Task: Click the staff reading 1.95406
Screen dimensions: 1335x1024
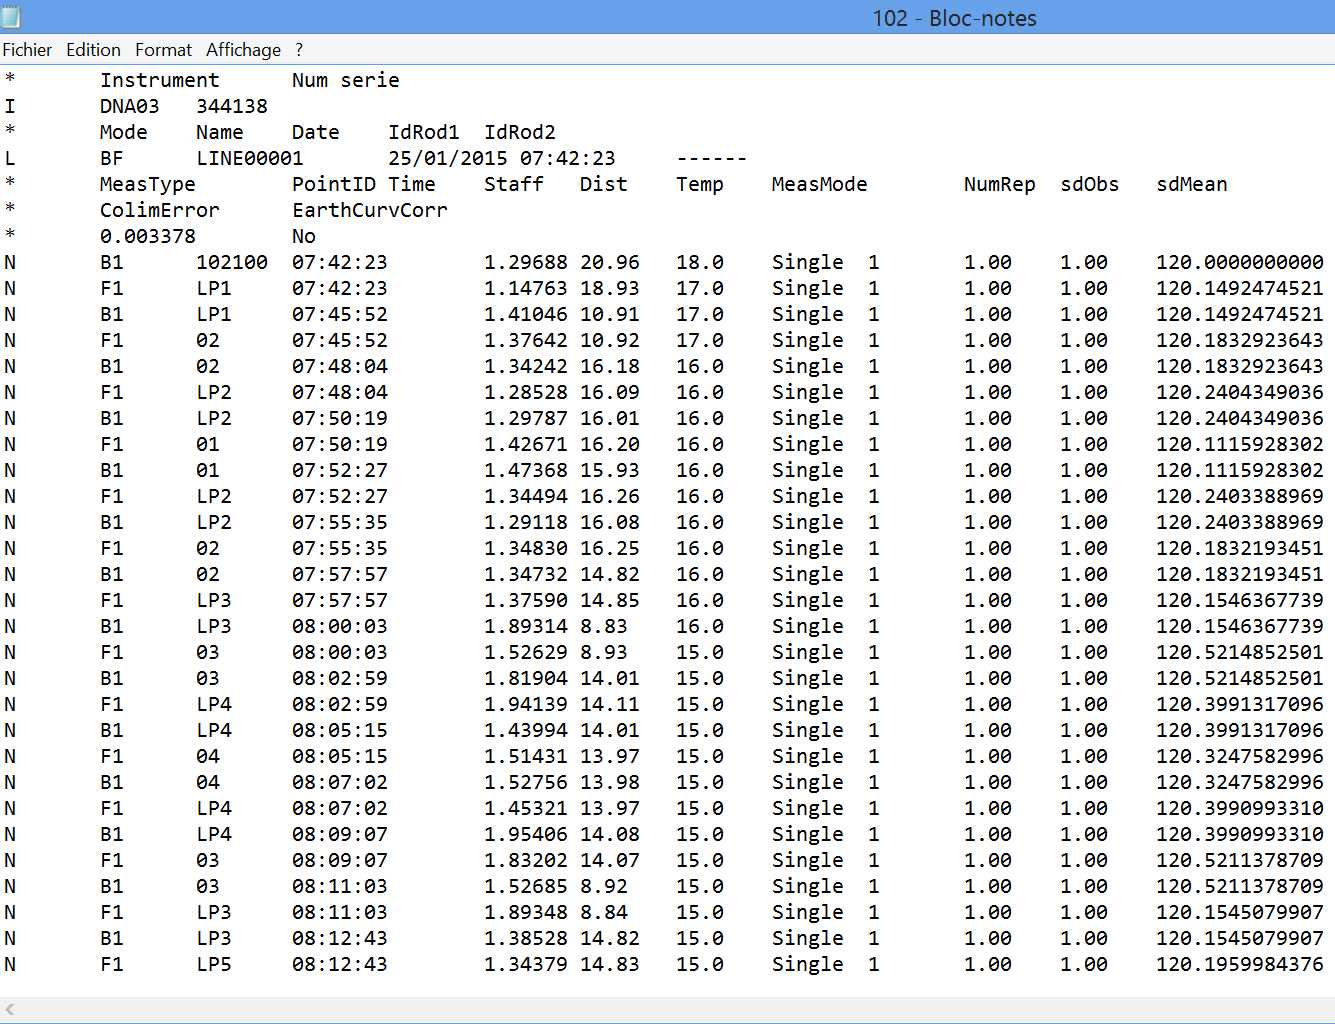Action: pyautogui.click(x=526, y=834)
